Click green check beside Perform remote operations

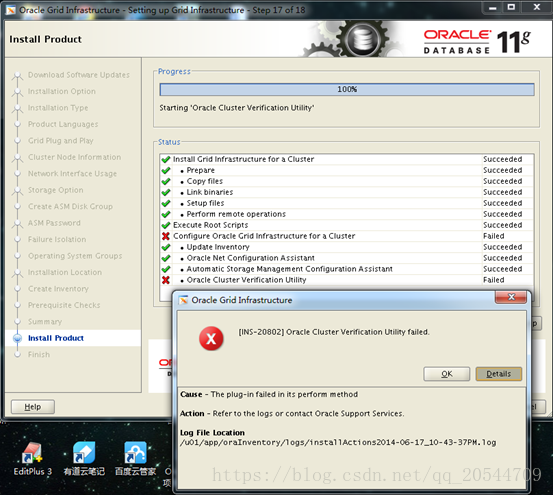tap(166, 214)
